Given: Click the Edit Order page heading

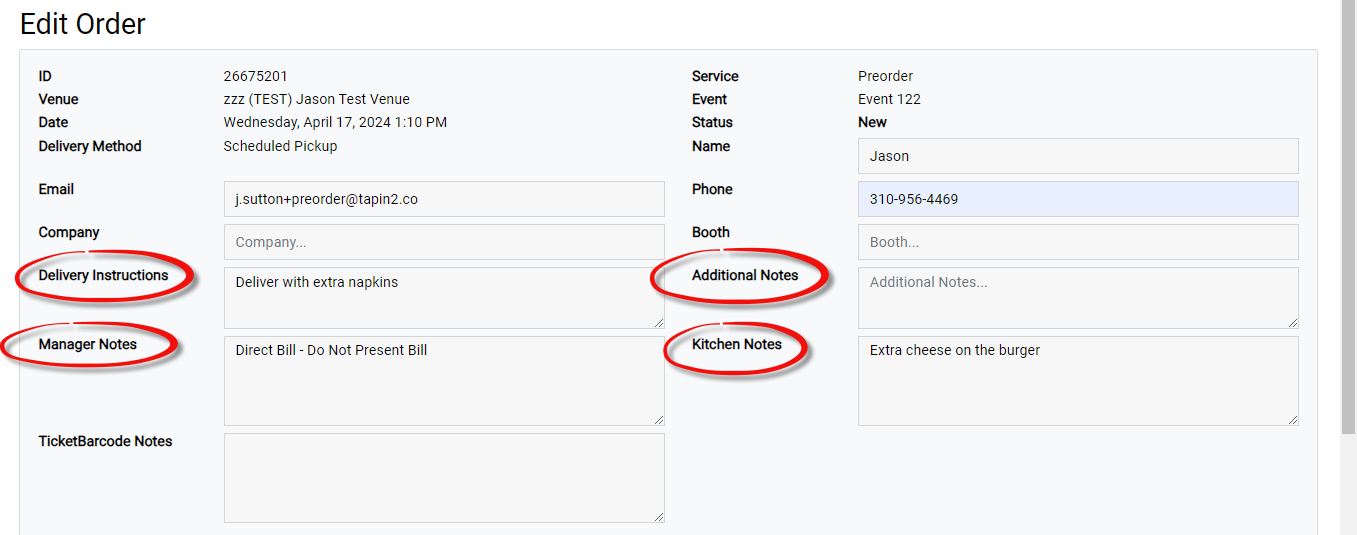Looking at the screenshot, I should pos(83,24).
